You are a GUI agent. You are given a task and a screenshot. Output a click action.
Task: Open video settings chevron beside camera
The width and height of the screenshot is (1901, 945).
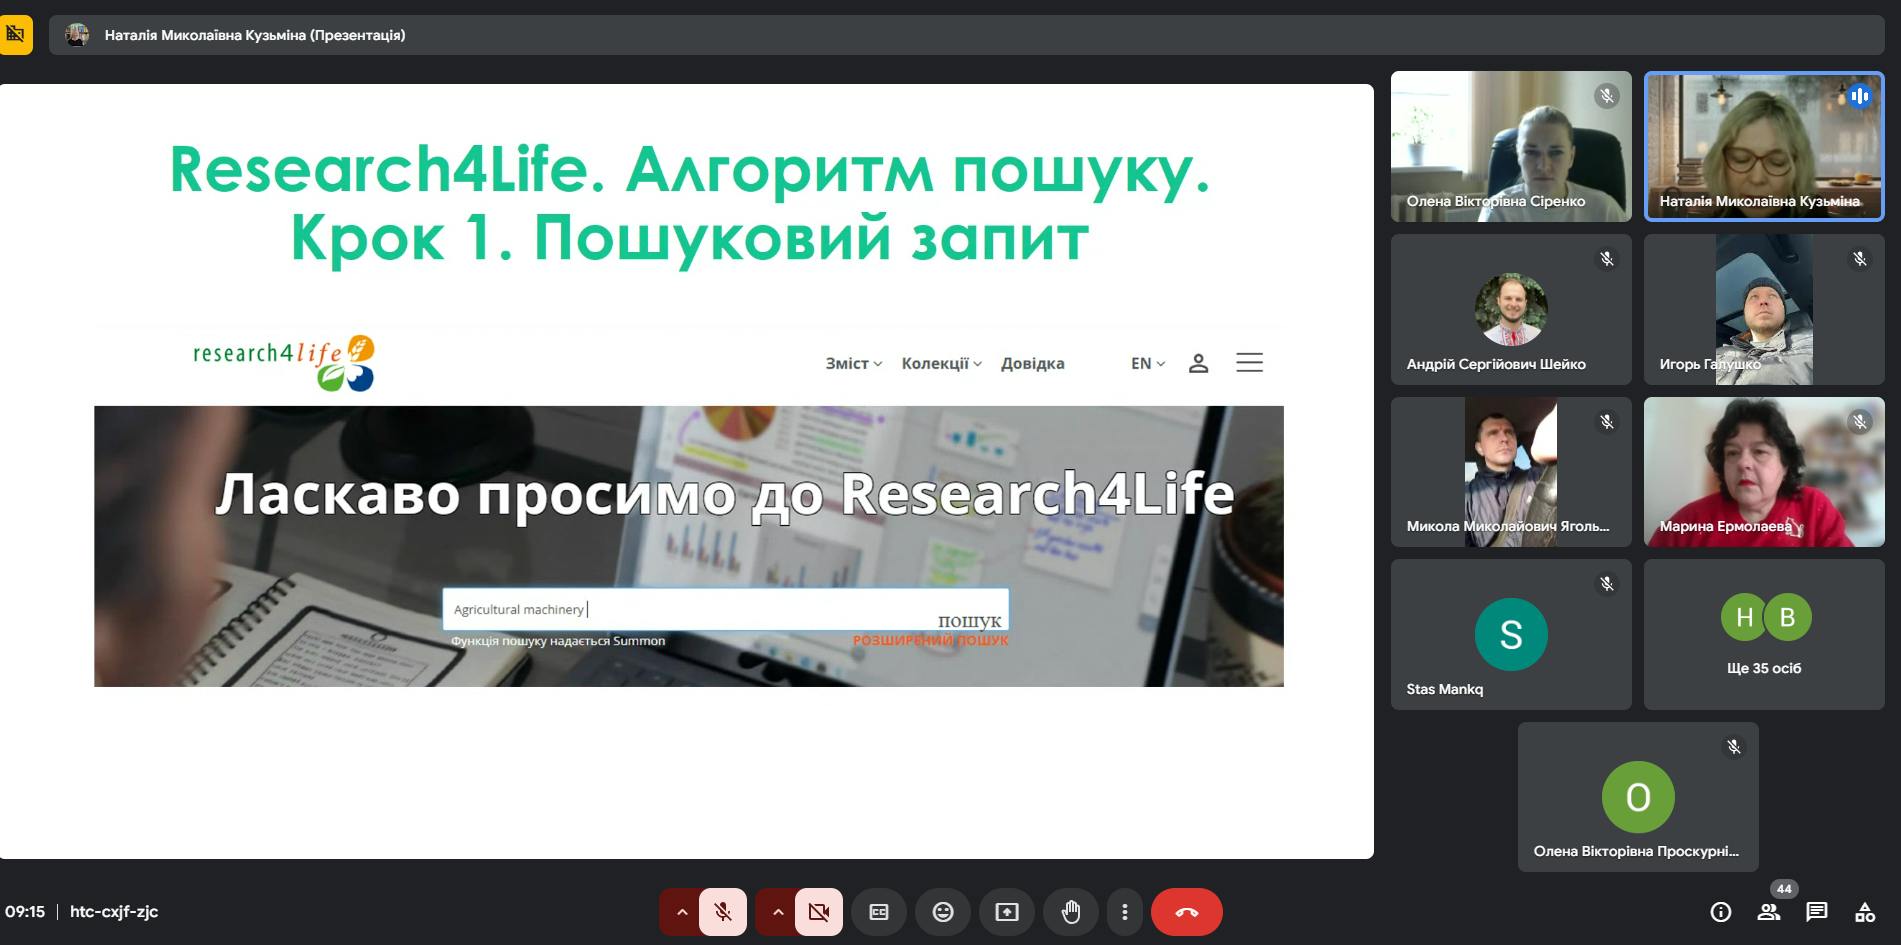777,912
